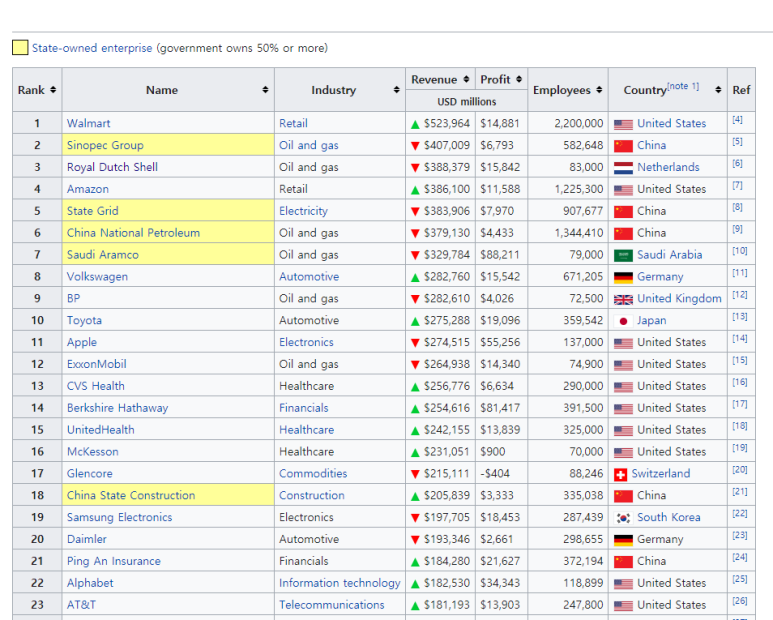
Task: Open the McKesson company link
Action: point(93,451)
